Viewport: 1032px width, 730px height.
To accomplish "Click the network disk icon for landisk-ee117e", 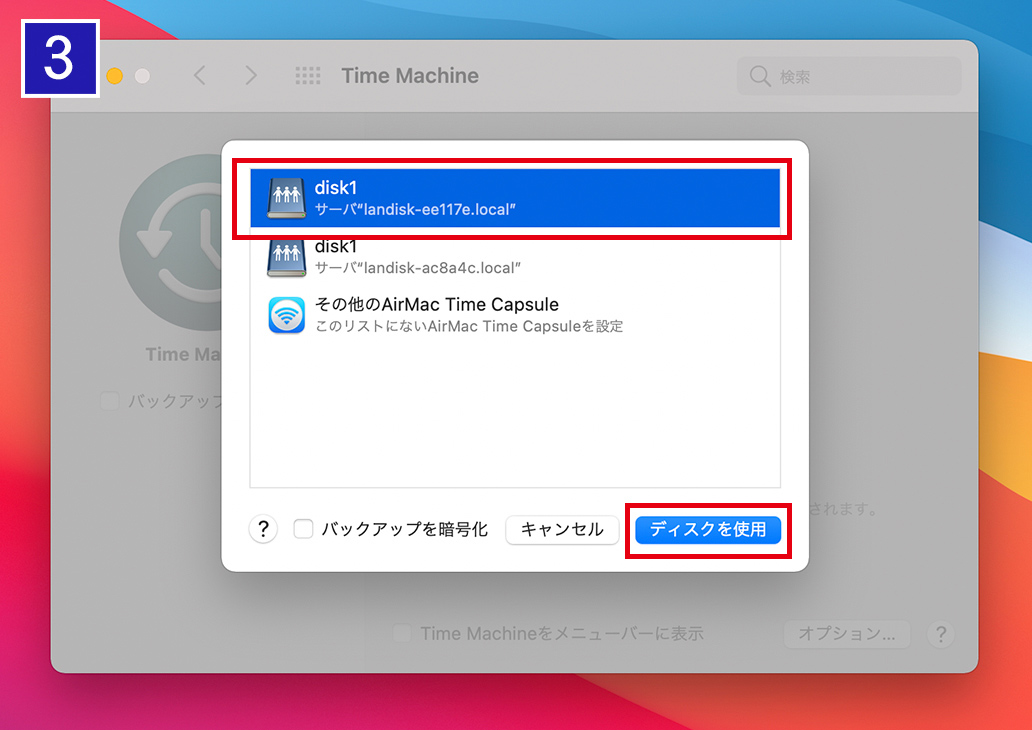I will click(286, 198).
